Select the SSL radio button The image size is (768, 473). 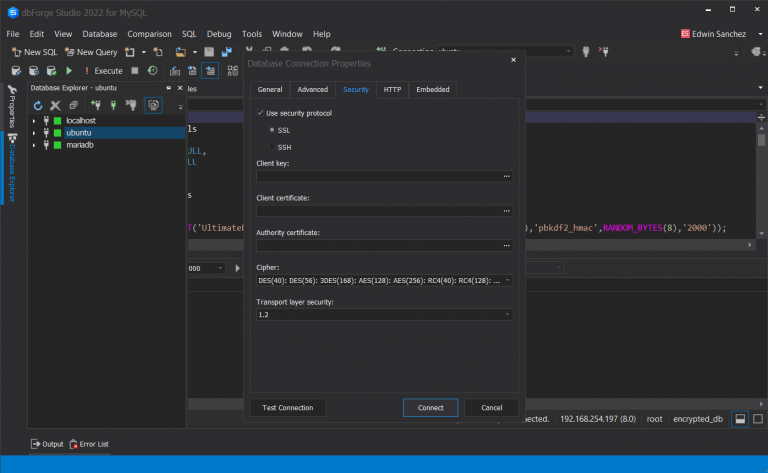tap(271, 130)
